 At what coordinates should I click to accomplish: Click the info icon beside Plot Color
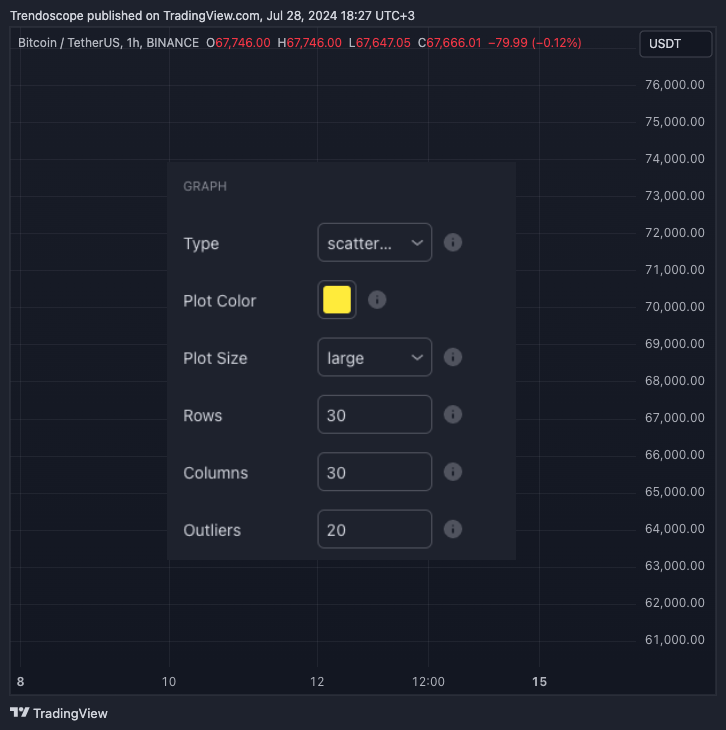point(377,300)
